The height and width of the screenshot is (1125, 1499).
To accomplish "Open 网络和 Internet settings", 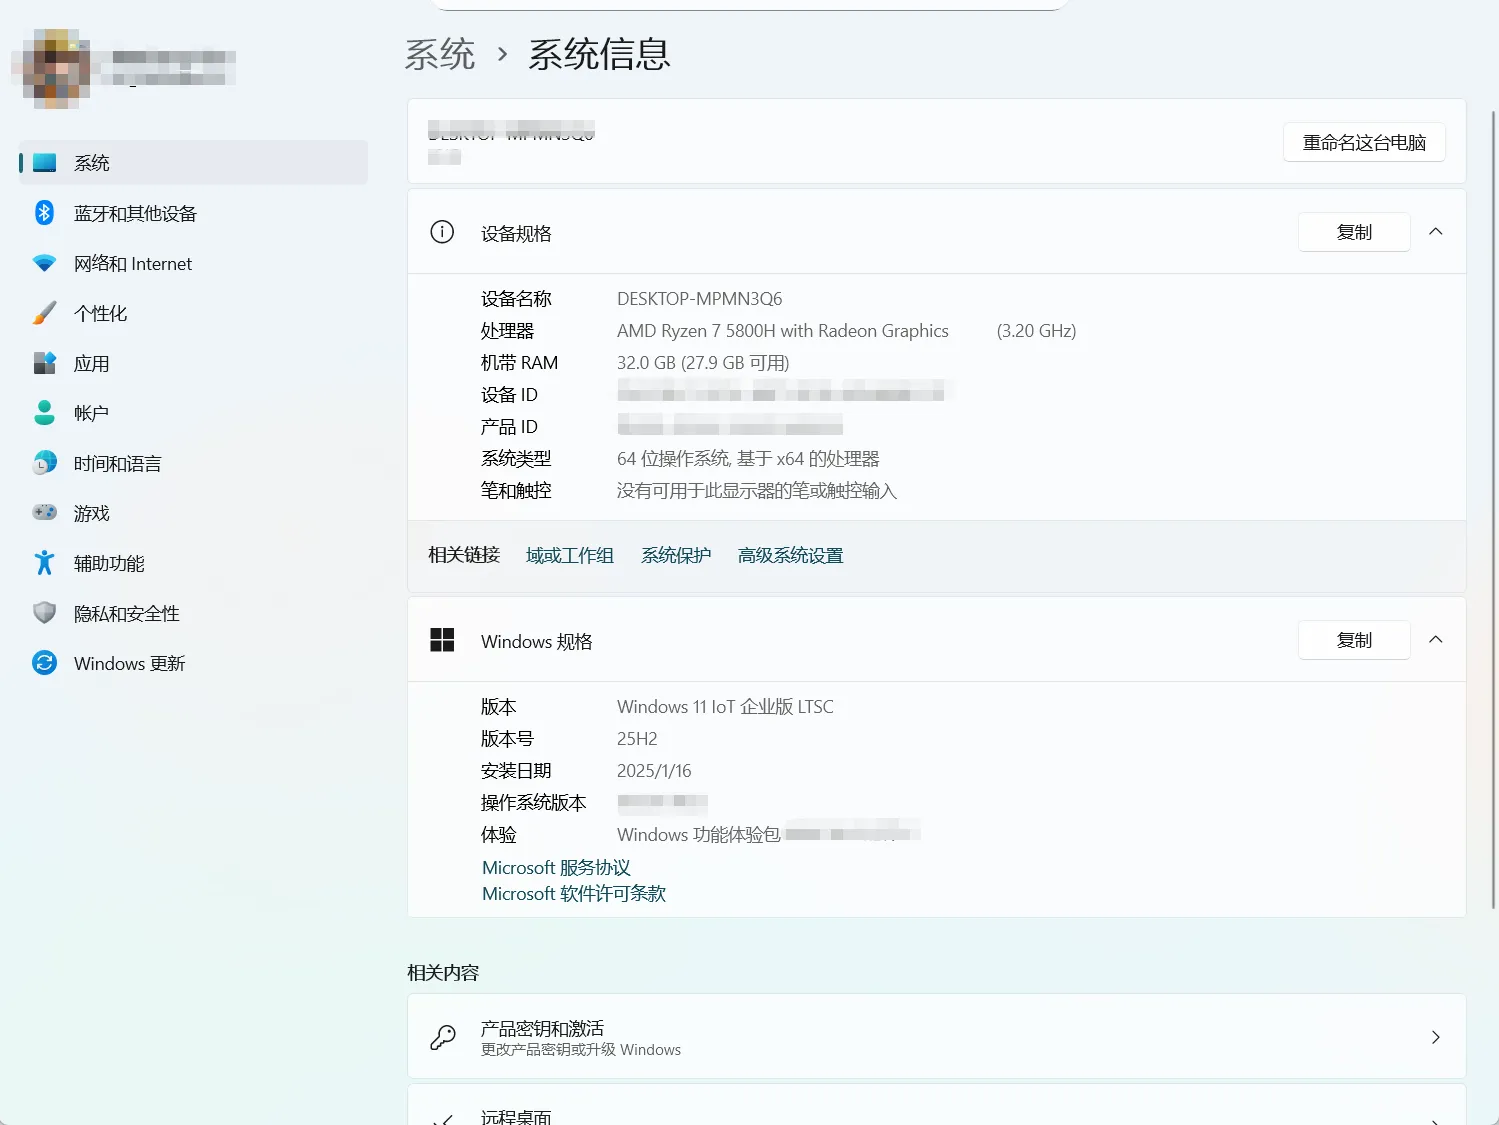I will [x=132, y=263].
